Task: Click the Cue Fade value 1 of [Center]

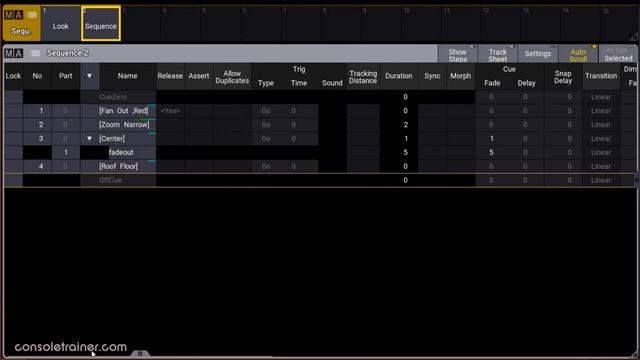Action: click(x=492, y=138)
